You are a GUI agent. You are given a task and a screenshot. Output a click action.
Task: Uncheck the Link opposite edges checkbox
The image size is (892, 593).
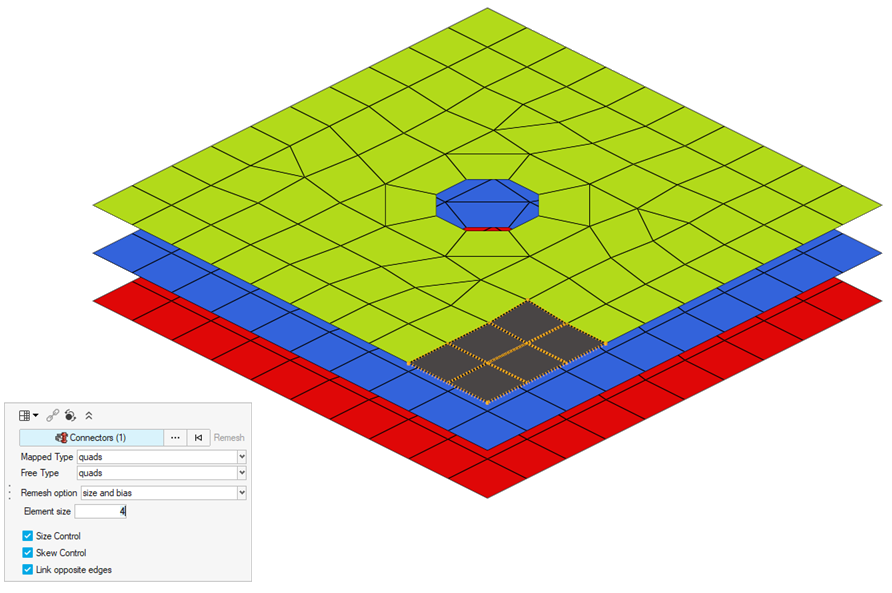(x=27, y=570)
